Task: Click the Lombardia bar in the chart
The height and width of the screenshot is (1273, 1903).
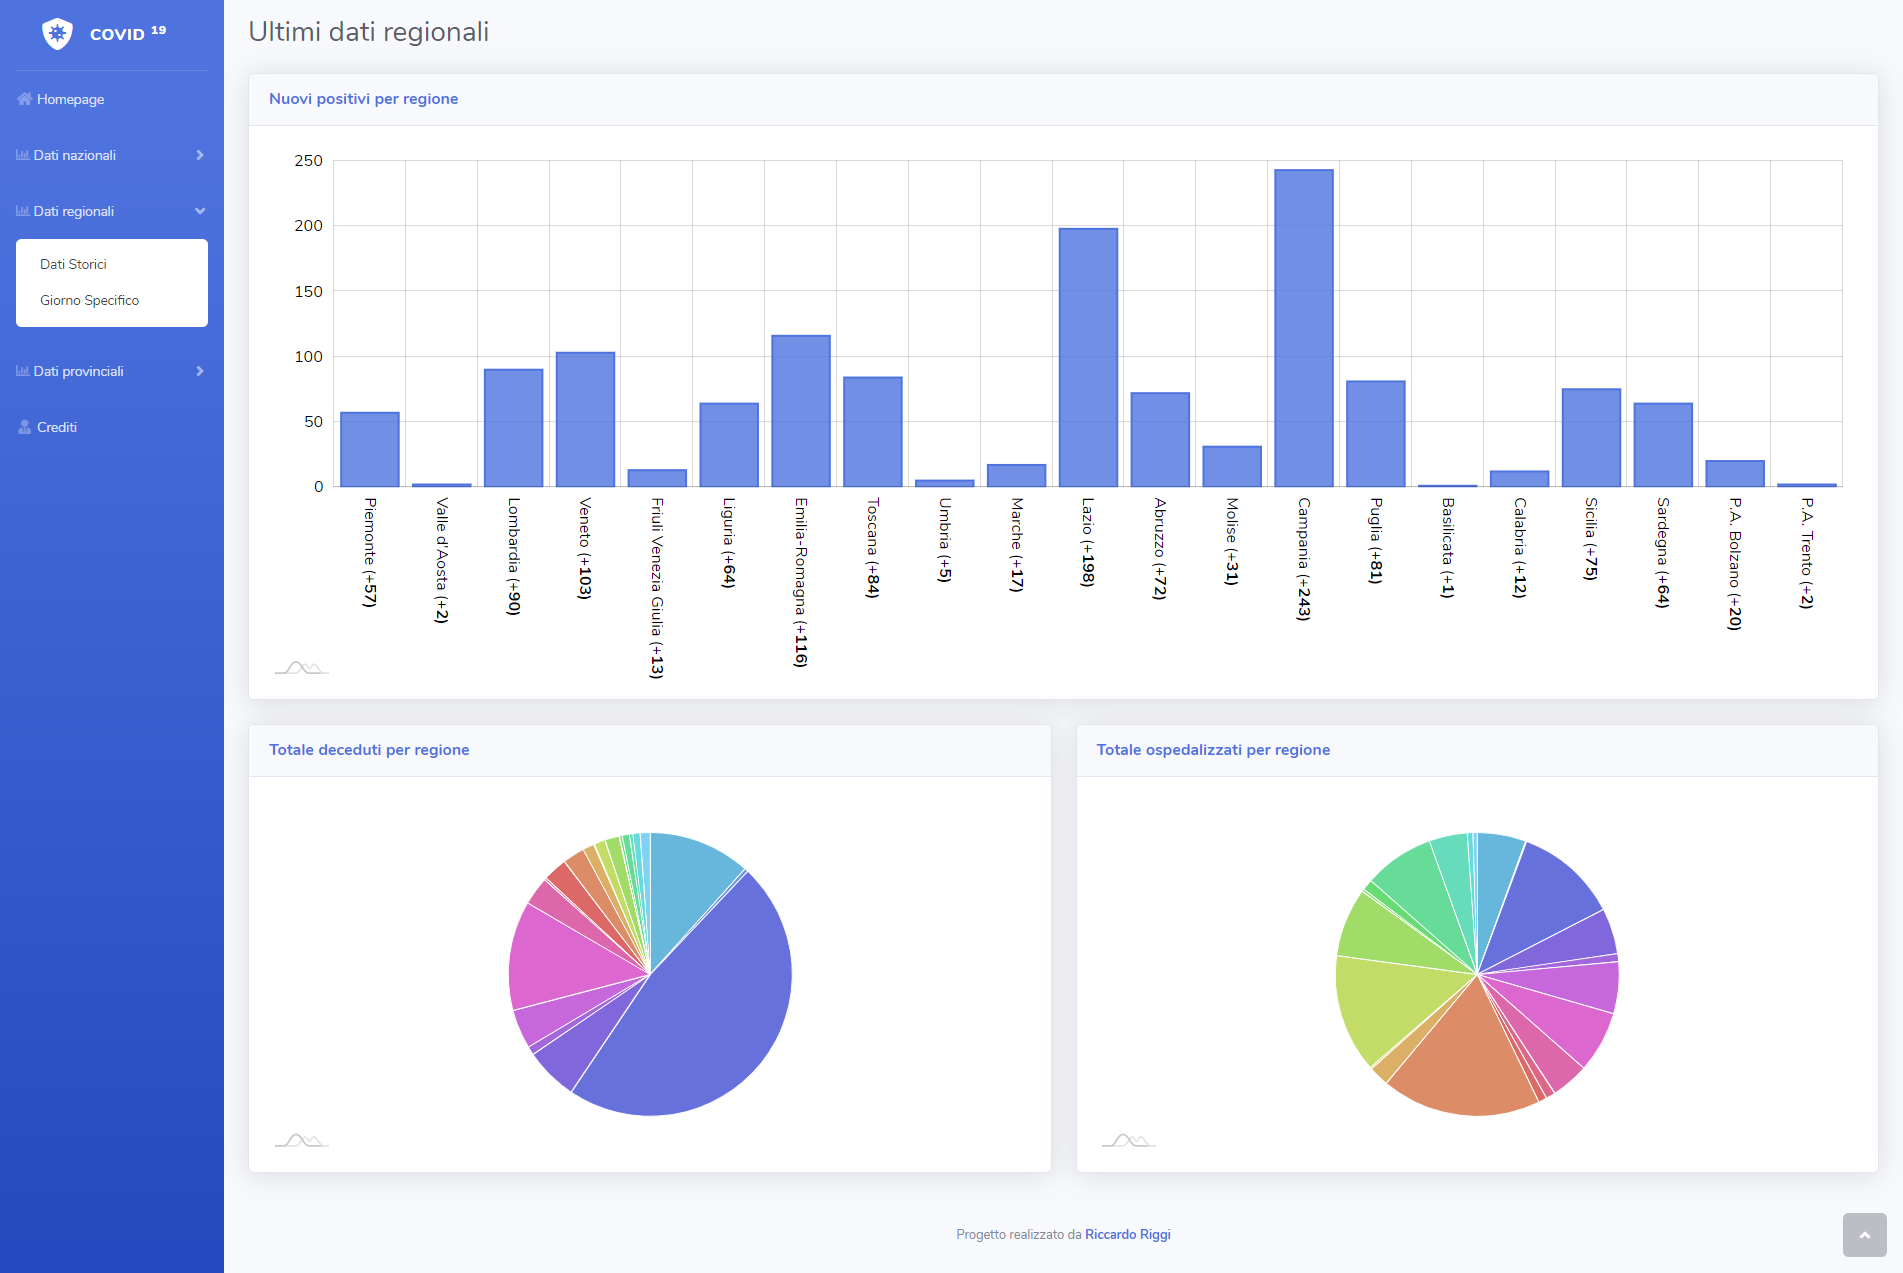Action: point(513,428)
